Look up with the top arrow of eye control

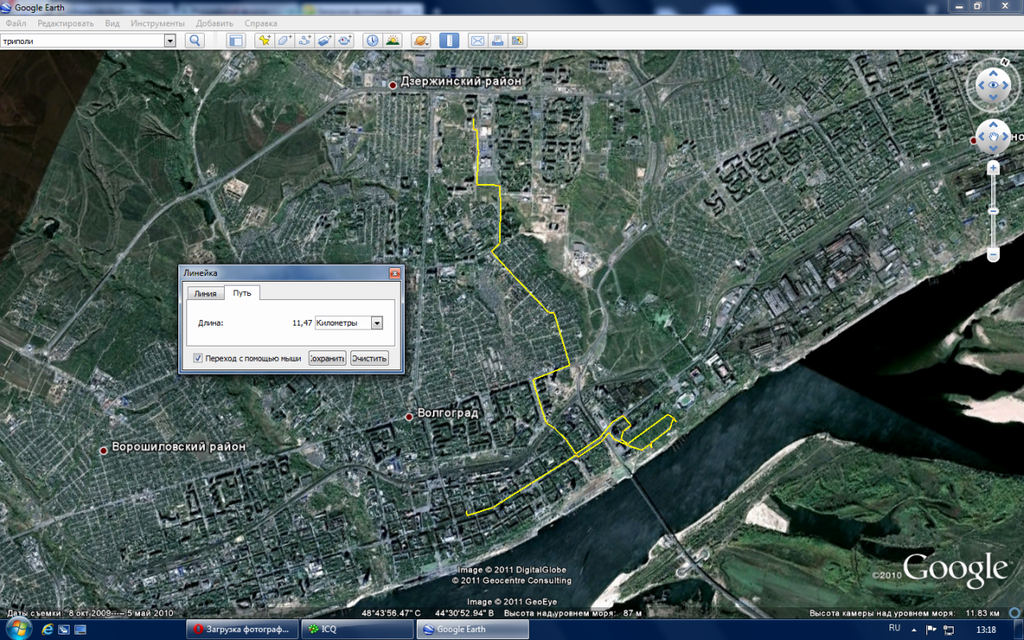click(993, 72)
